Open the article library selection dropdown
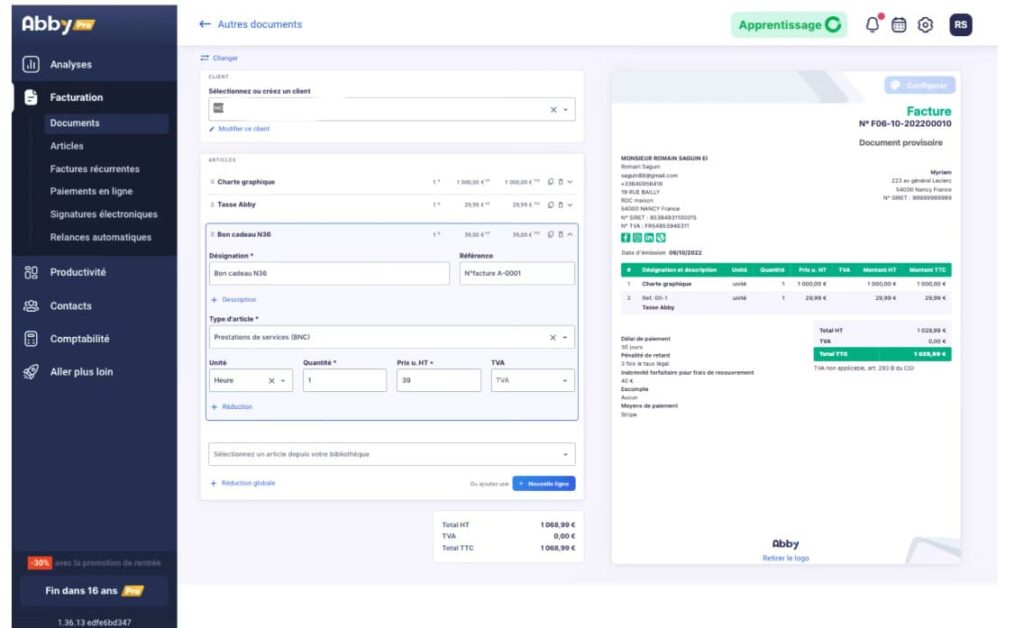This screenshot has width=1024, height=628. [x=392, y=454]
